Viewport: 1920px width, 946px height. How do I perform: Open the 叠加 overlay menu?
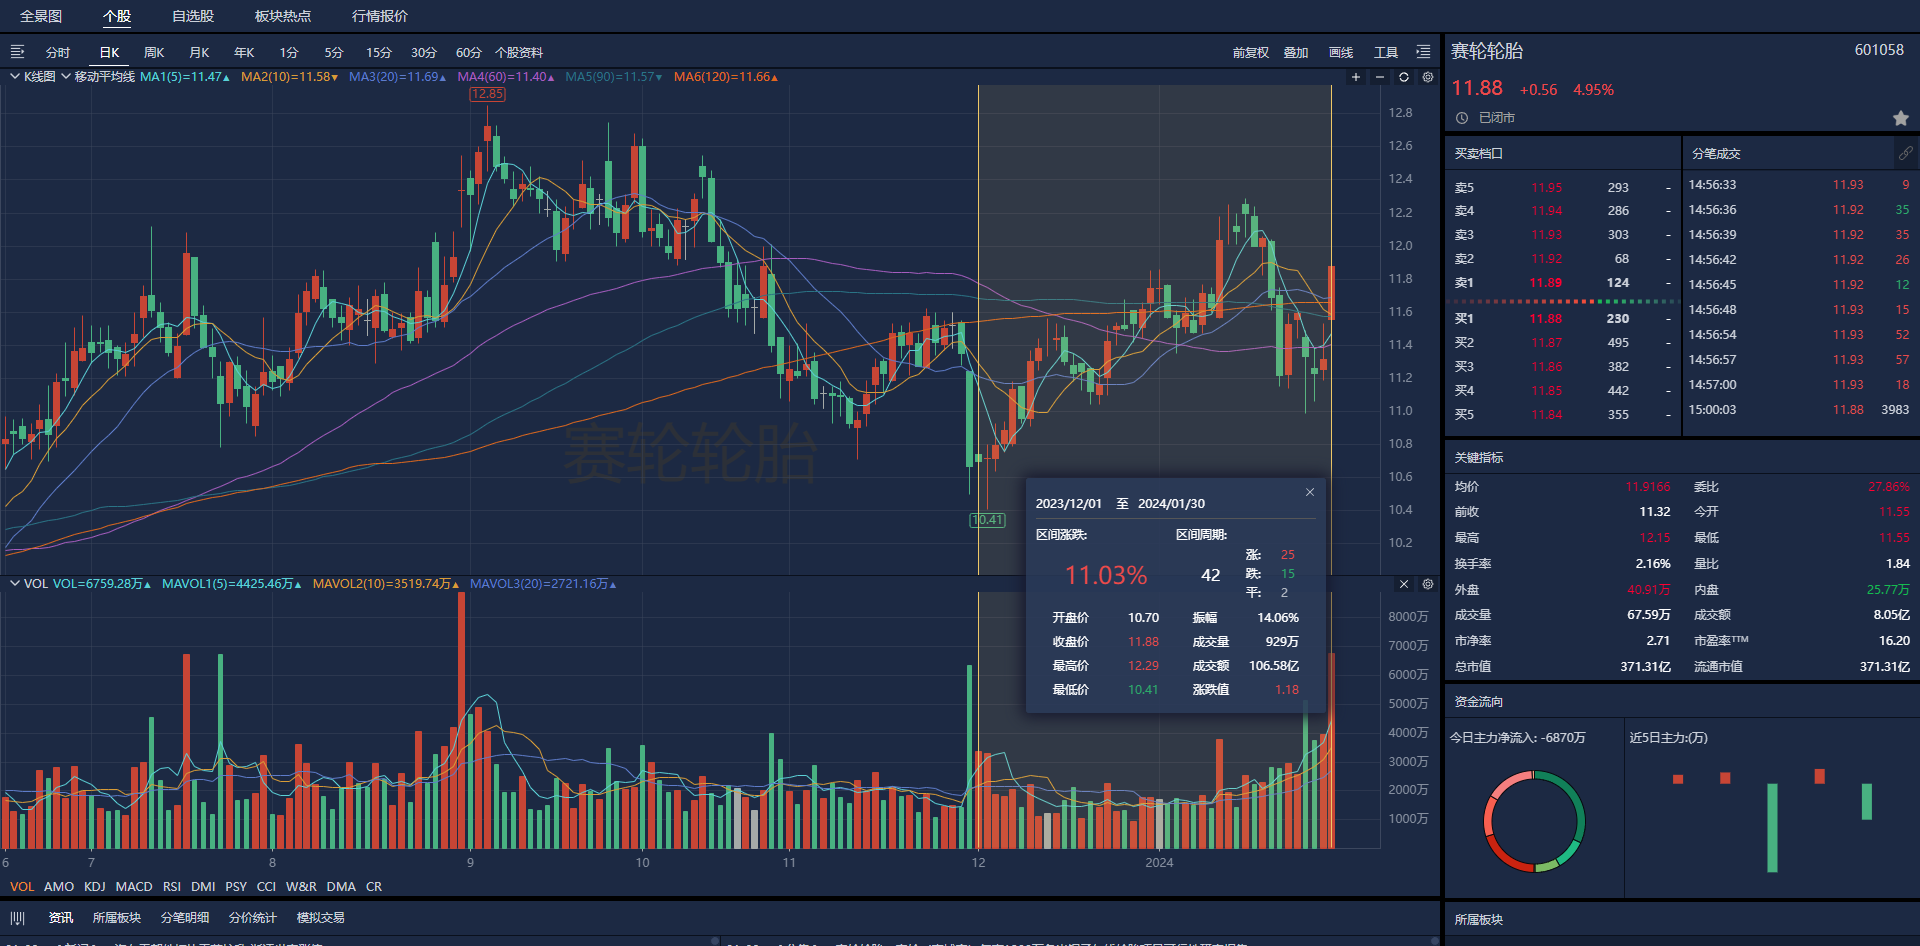(1296, 53)
